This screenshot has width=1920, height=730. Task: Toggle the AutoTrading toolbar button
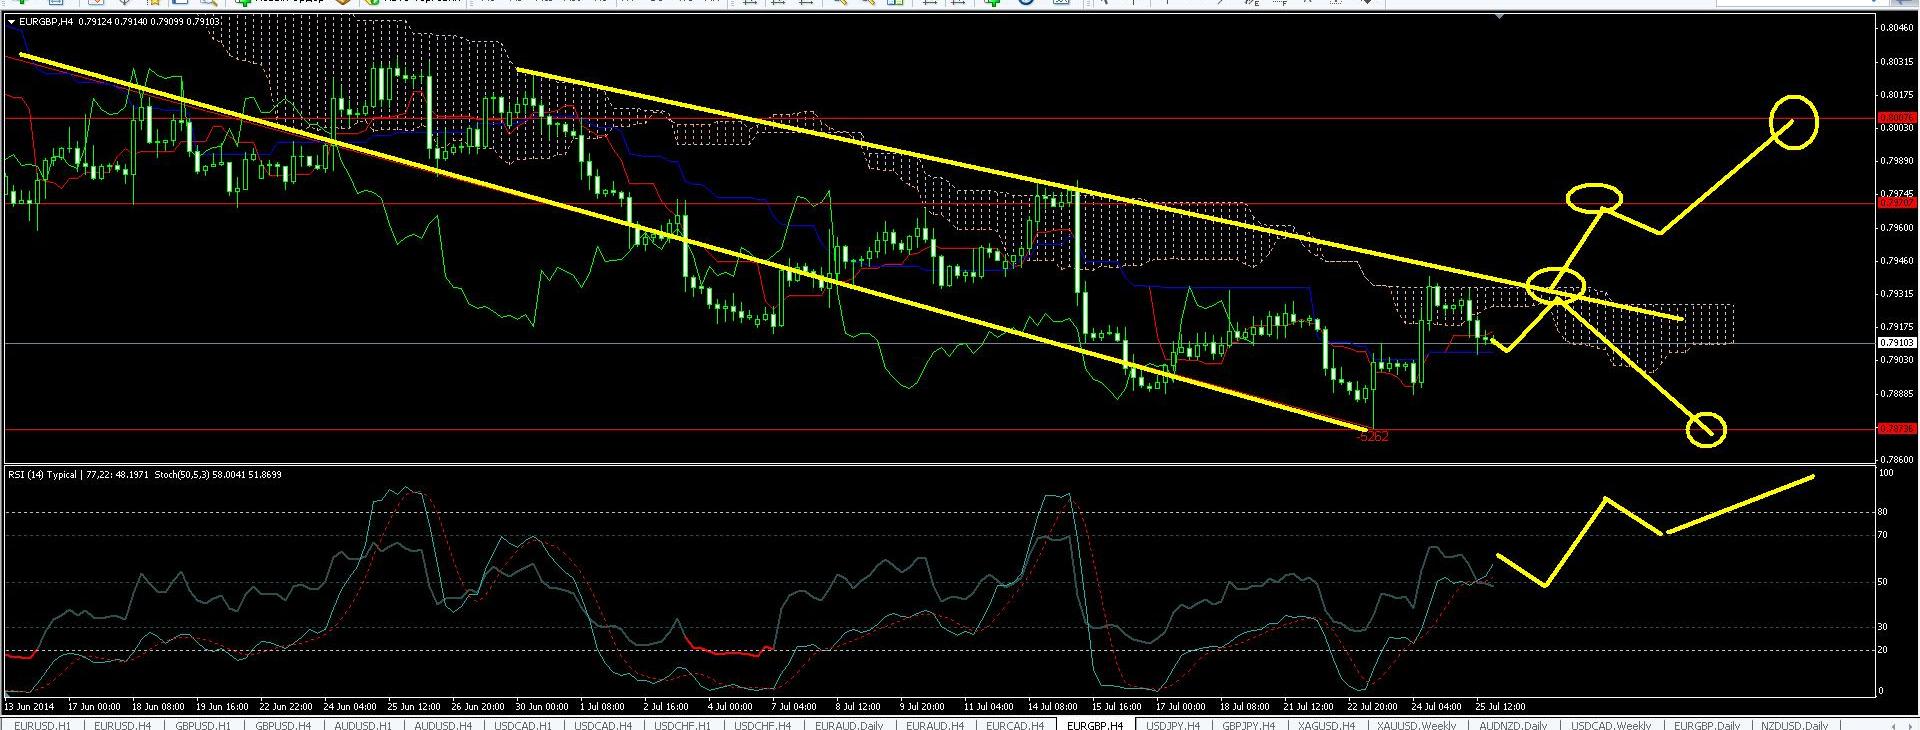pyautogui.click(x=400, y=2)
